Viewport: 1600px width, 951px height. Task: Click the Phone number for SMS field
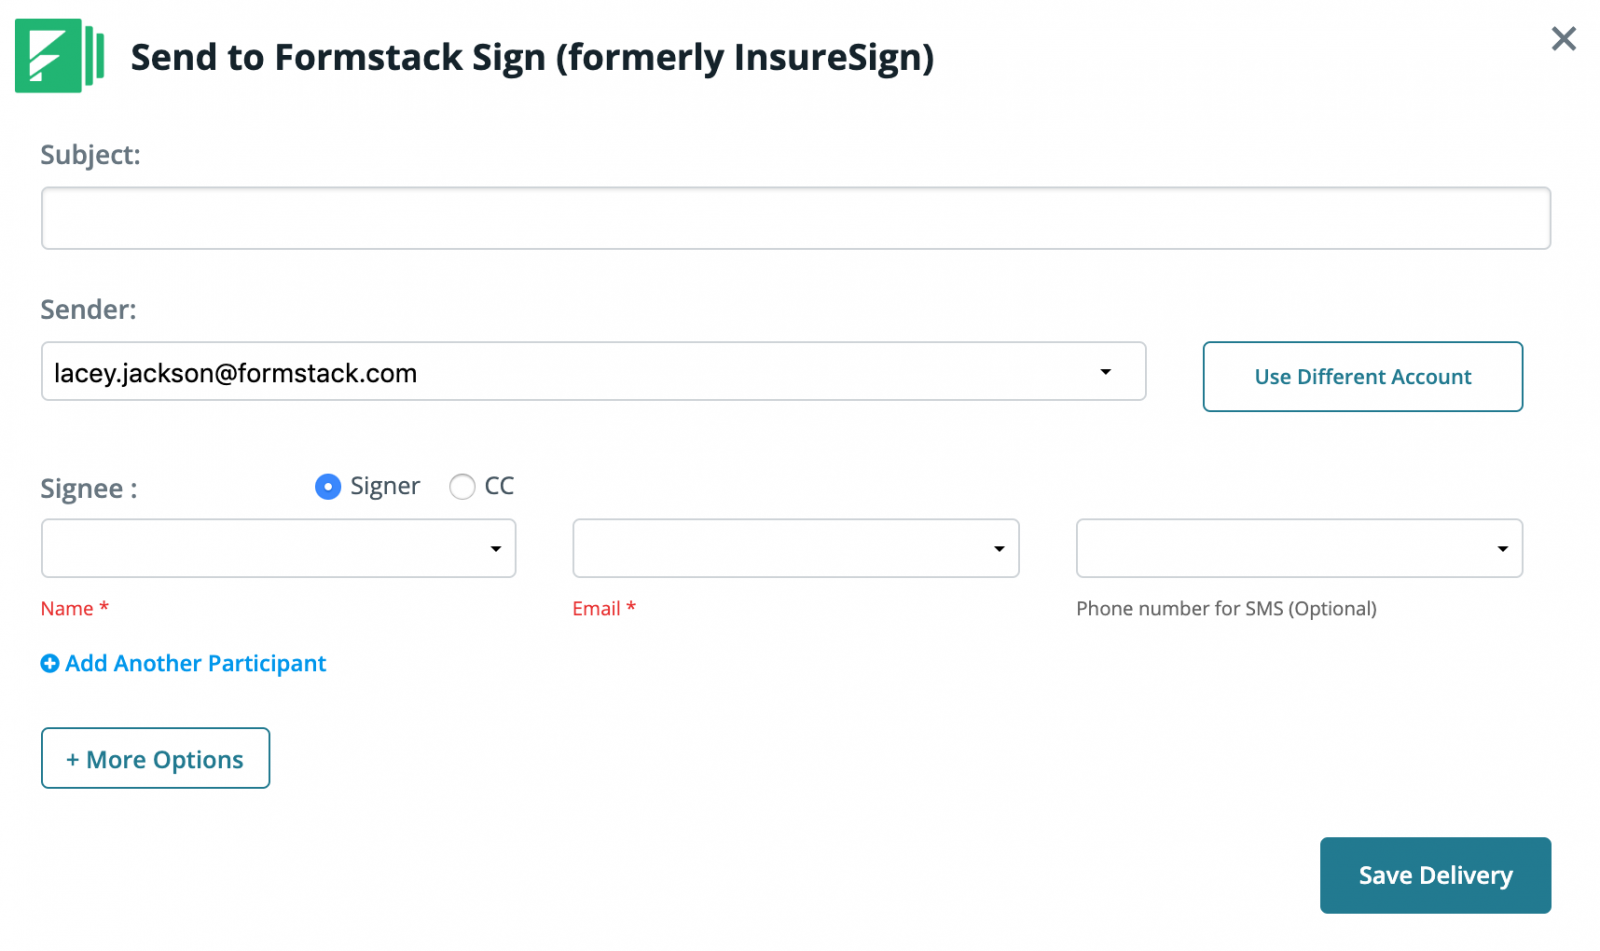point(1280,548)
